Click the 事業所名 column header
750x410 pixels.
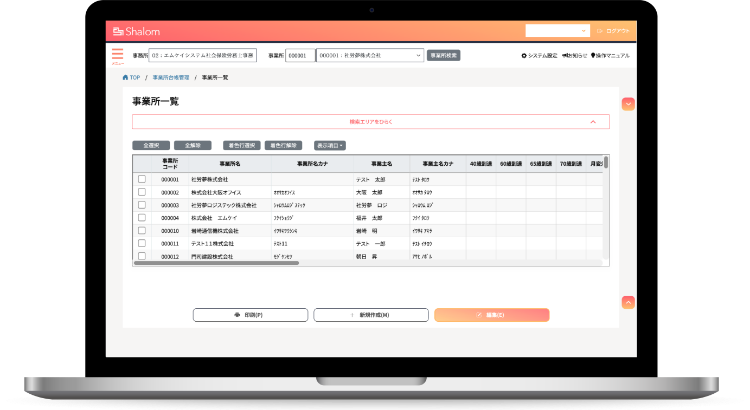pyautogui.click(x=230, y=164)
